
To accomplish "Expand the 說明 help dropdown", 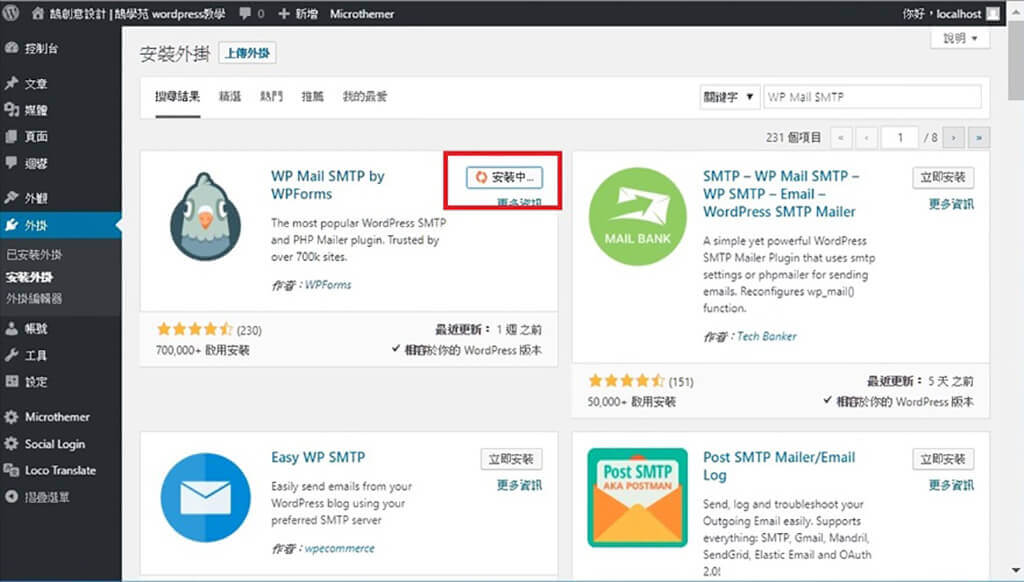I will tap(960, 39).
